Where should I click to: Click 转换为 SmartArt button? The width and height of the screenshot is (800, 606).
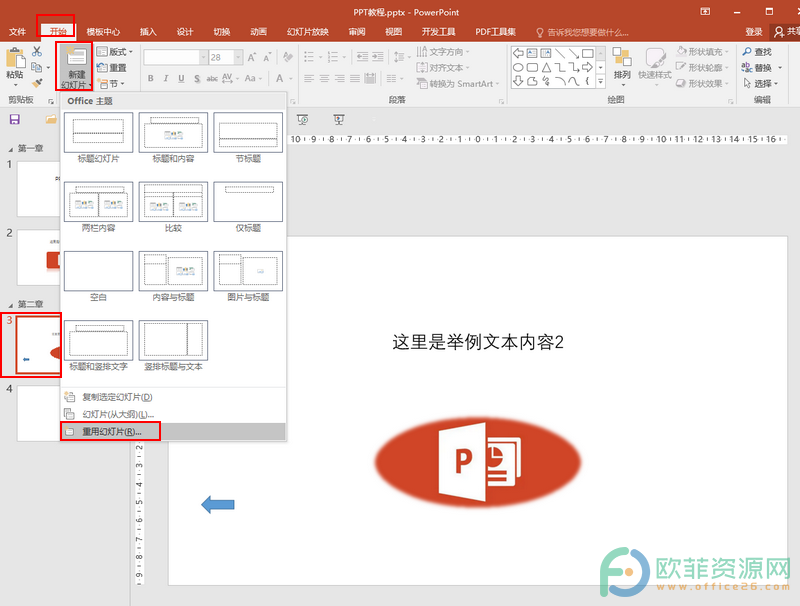(457, 84)
